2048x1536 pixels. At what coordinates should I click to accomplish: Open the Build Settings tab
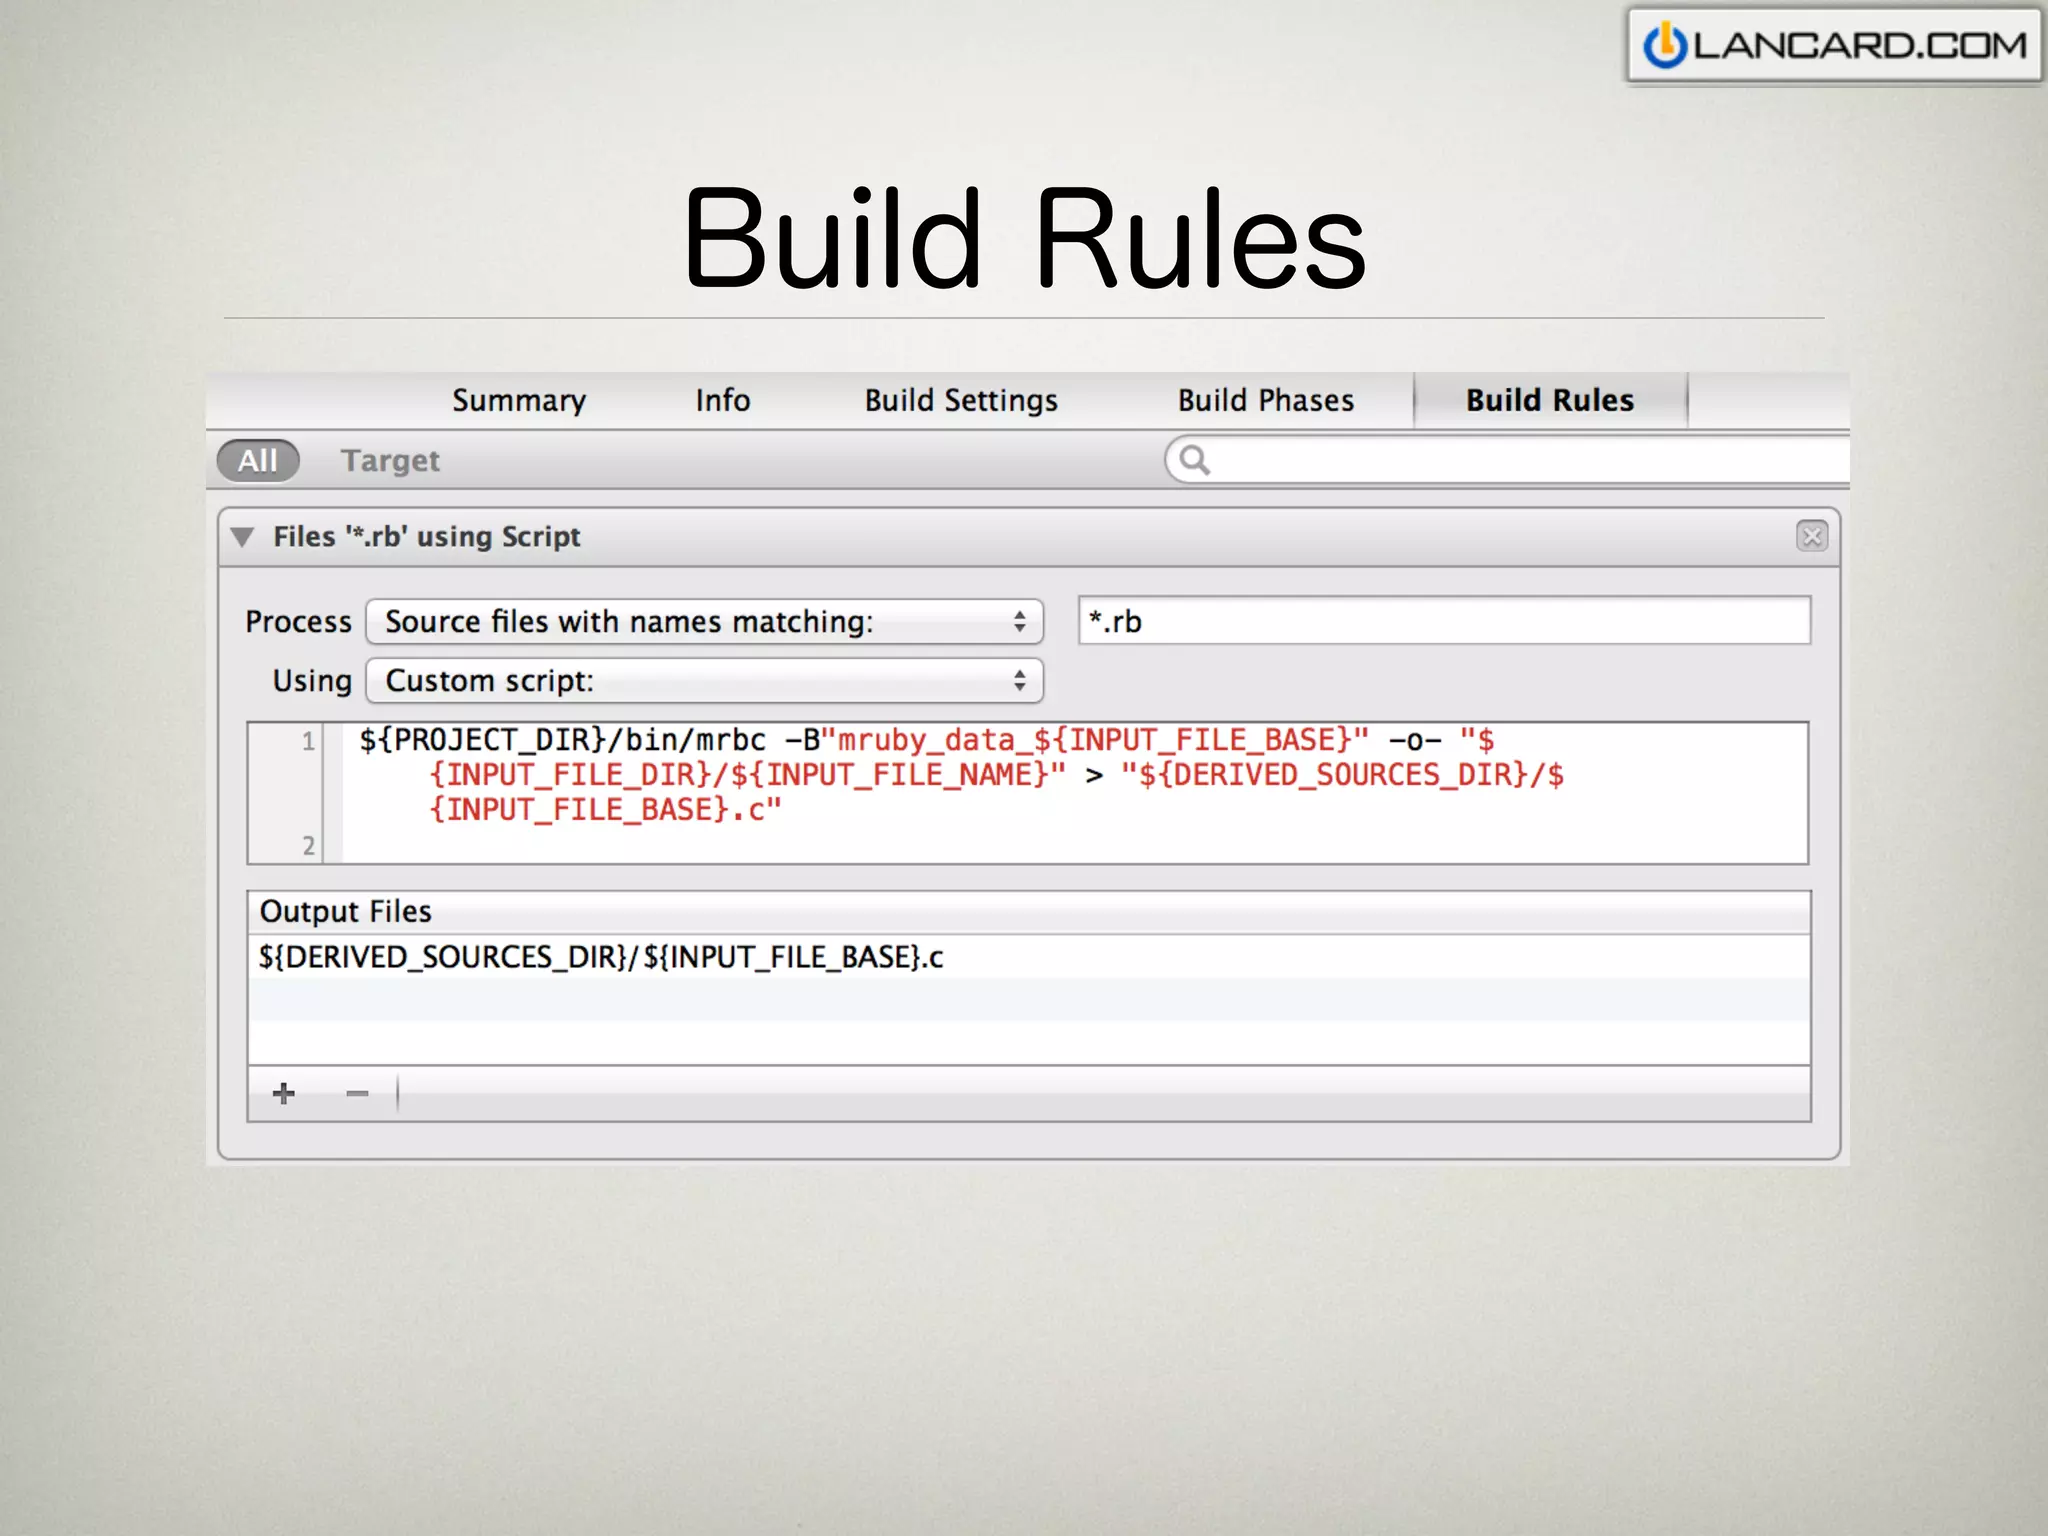pos(961,401)
